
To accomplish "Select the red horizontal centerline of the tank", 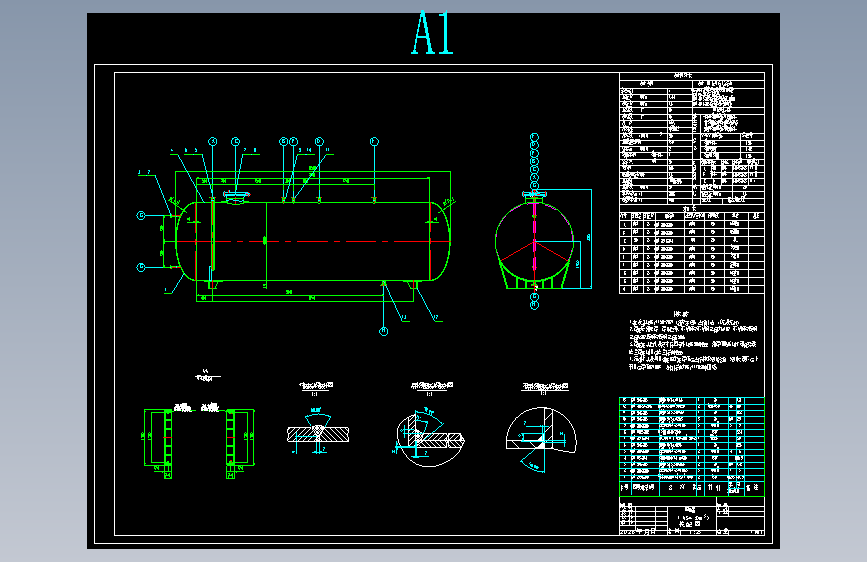I will point(313,242).
